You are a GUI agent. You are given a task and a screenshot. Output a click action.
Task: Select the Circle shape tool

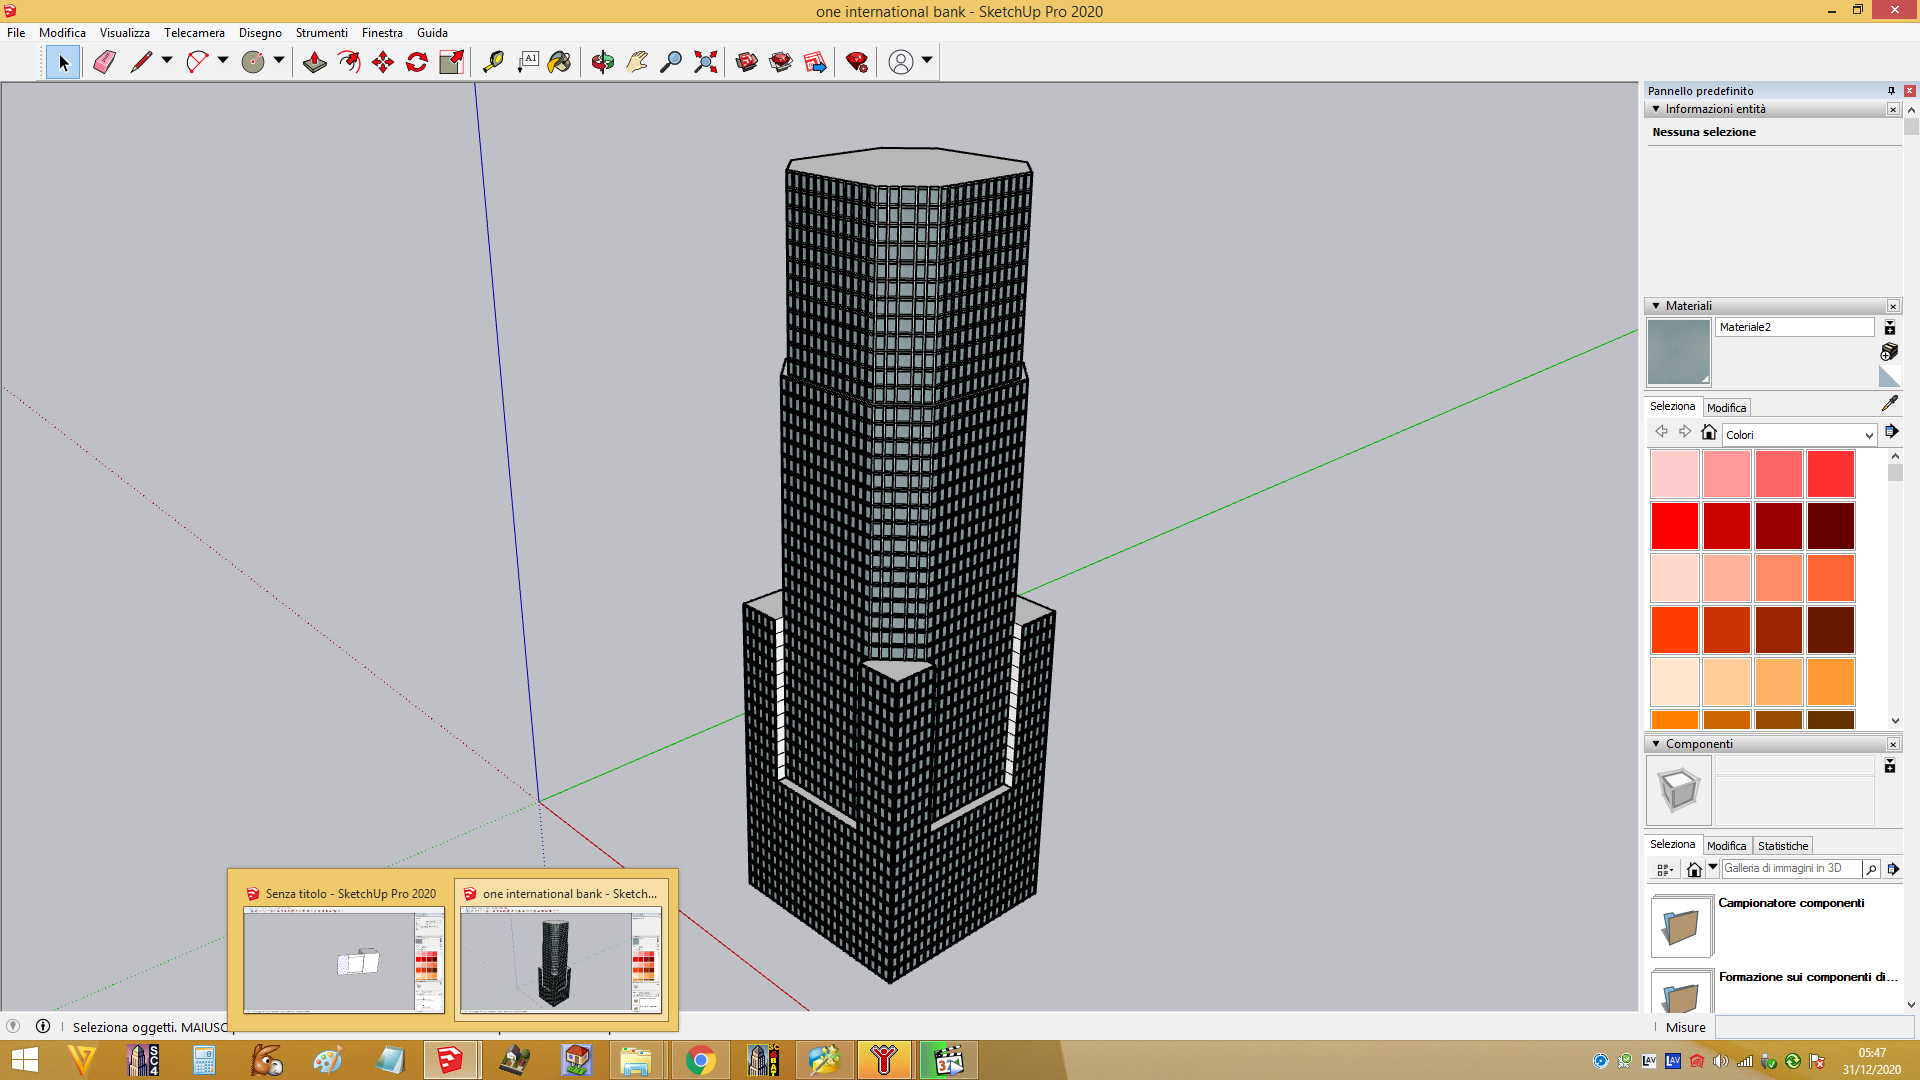tap(253, 62)
